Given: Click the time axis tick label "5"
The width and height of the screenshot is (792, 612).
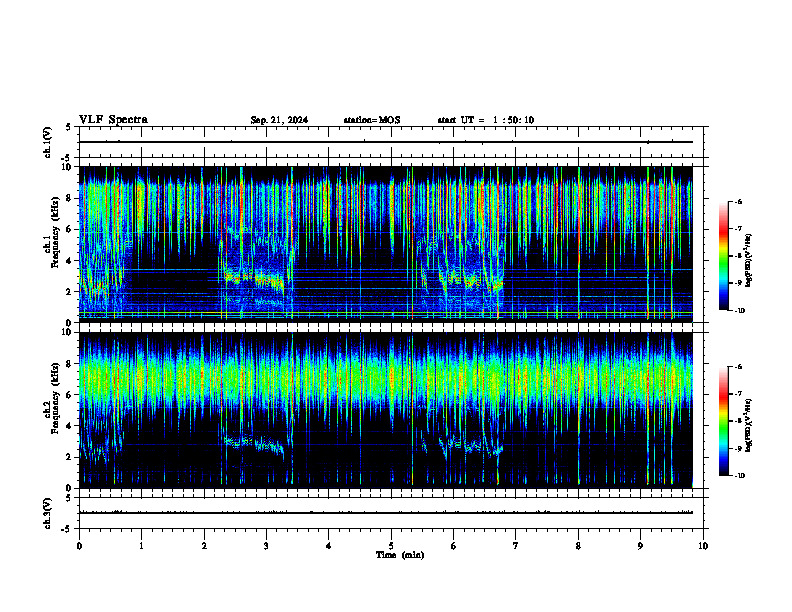Looking at the screenshot, I should [x=391, y=546].
